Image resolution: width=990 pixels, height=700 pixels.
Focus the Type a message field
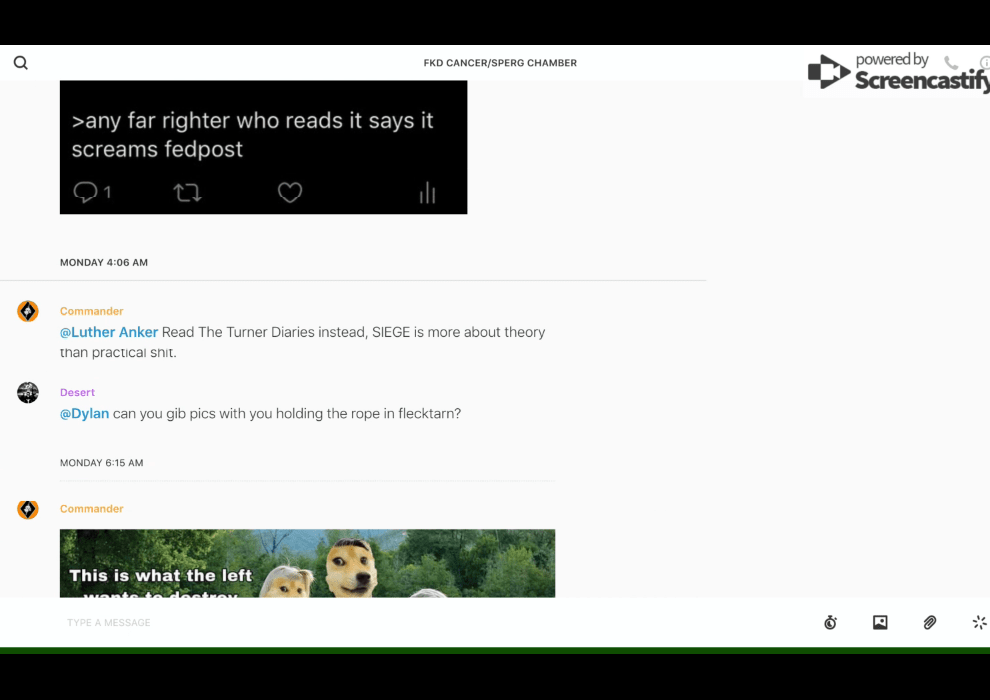point(400,623)
